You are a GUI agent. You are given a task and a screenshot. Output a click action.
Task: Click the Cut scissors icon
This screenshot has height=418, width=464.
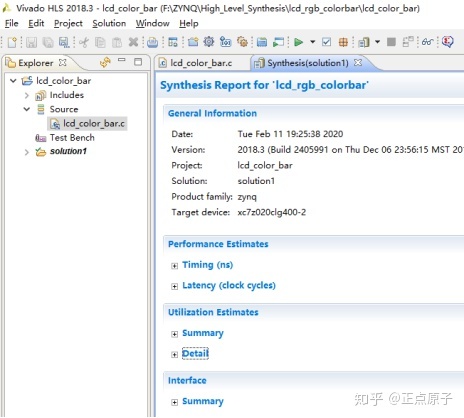[84, 42]
